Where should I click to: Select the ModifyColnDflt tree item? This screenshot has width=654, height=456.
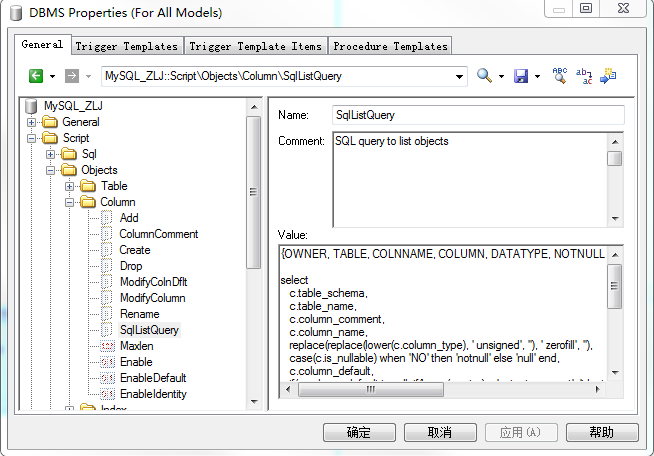click(153, 282)
